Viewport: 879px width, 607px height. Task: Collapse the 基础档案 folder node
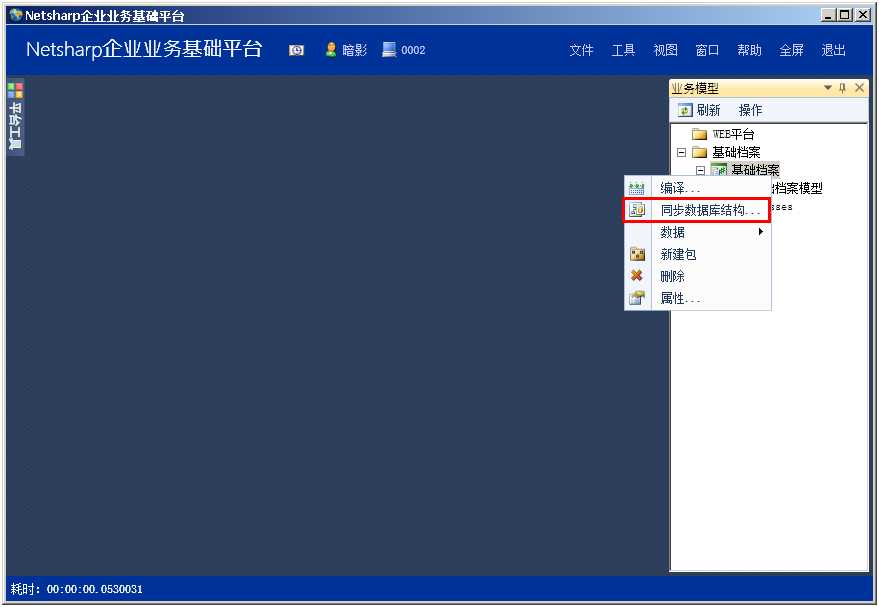click(x=681, y=152)
